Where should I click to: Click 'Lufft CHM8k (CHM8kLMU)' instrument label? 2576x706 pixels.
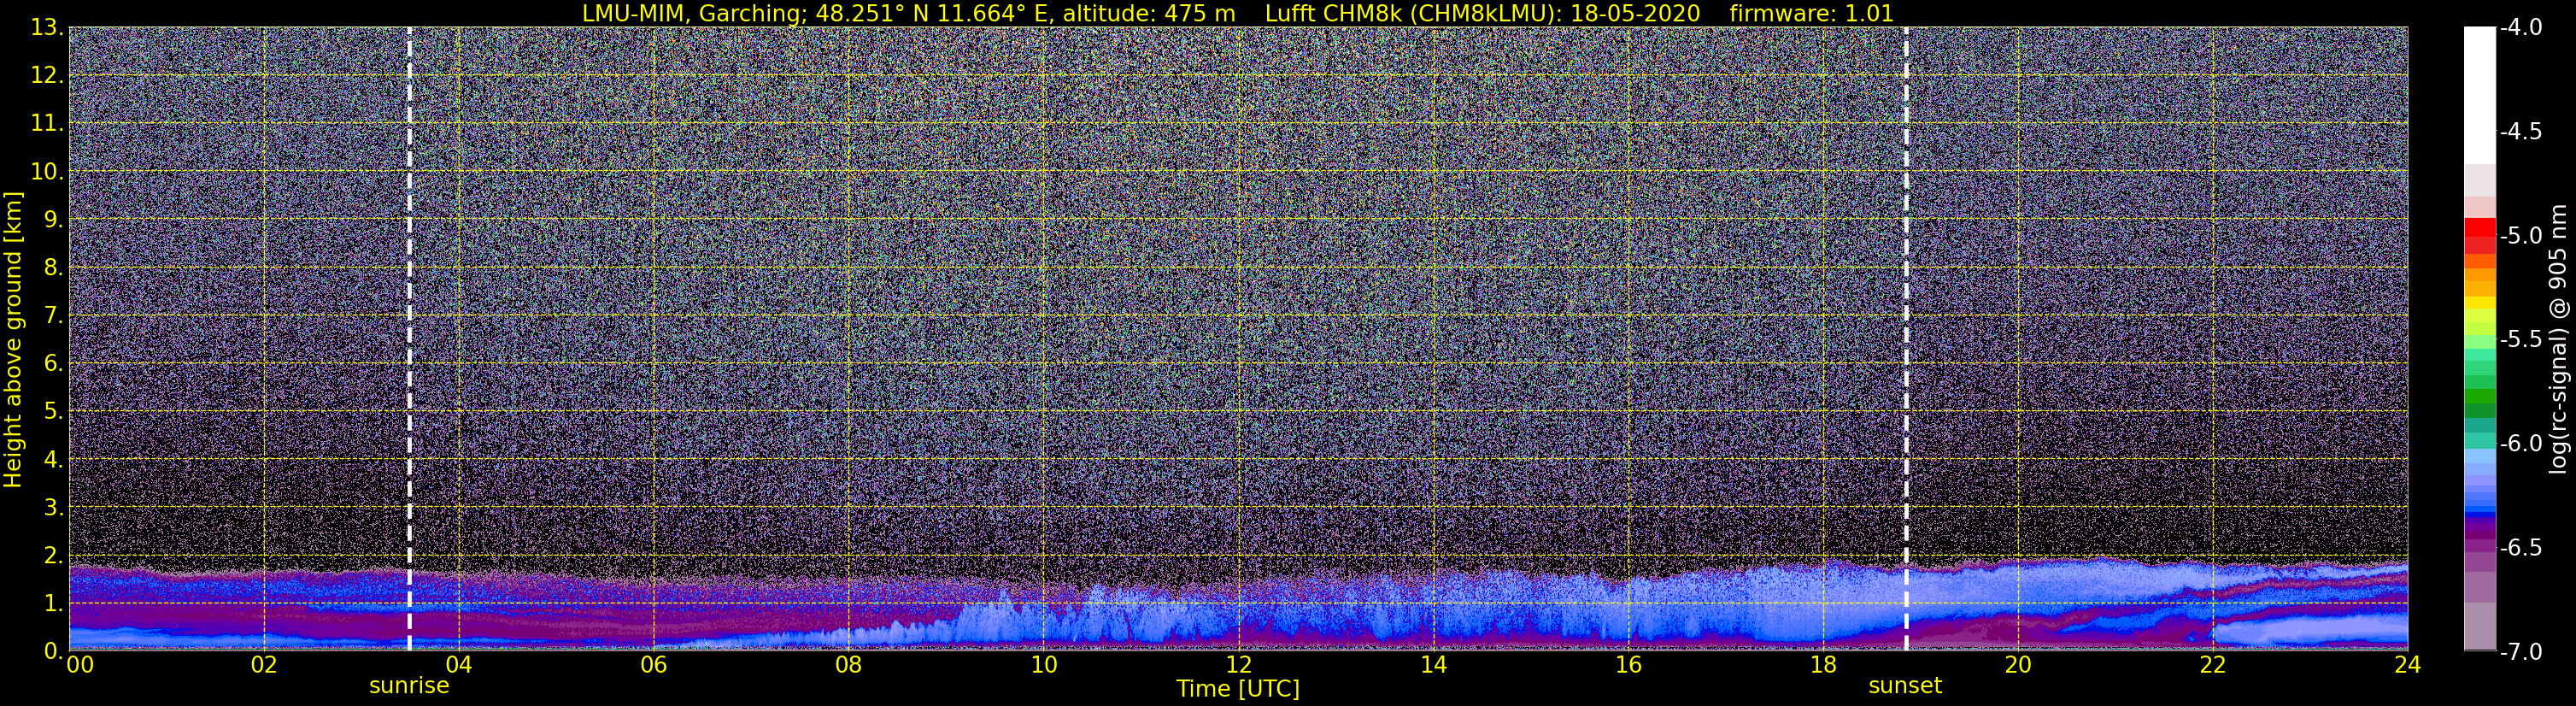(1411, 14)
